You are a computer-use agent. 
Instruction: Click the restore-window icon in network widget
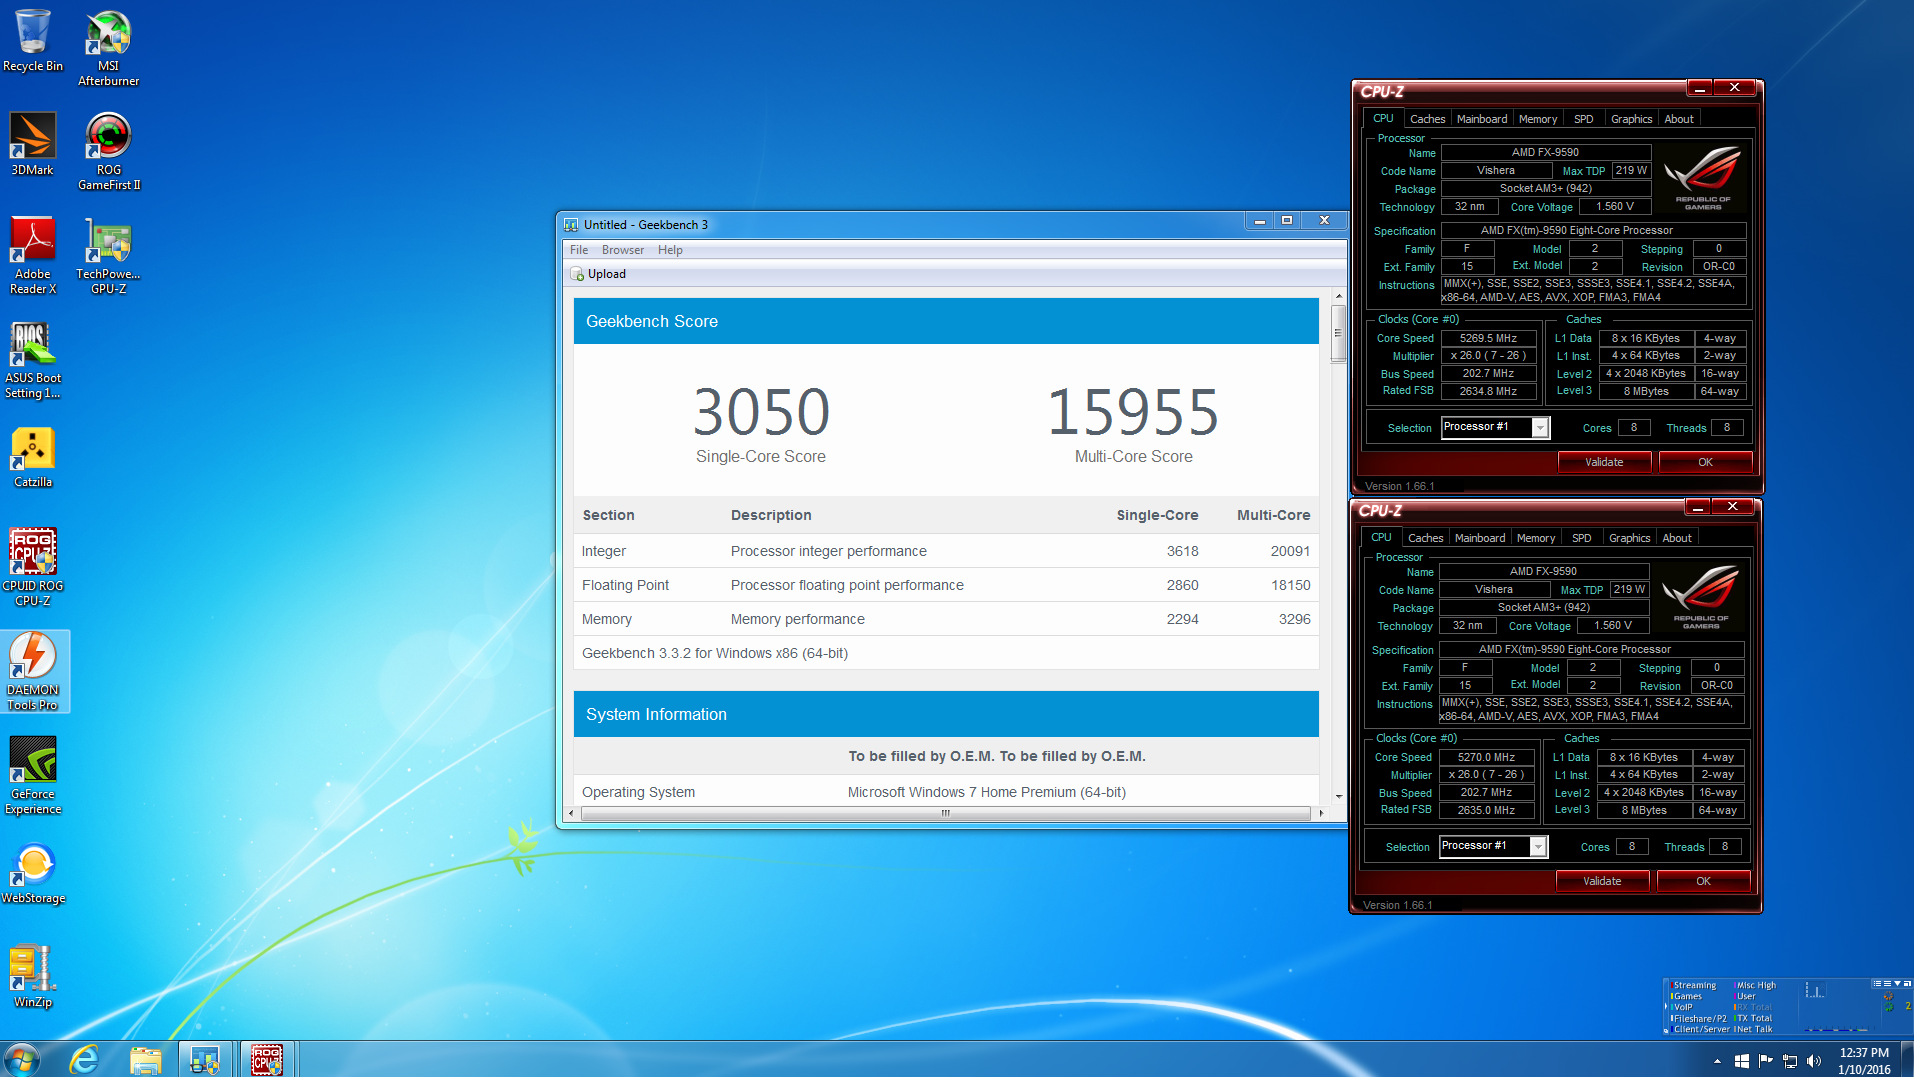pyautogui.click(x=1906, y=984)
